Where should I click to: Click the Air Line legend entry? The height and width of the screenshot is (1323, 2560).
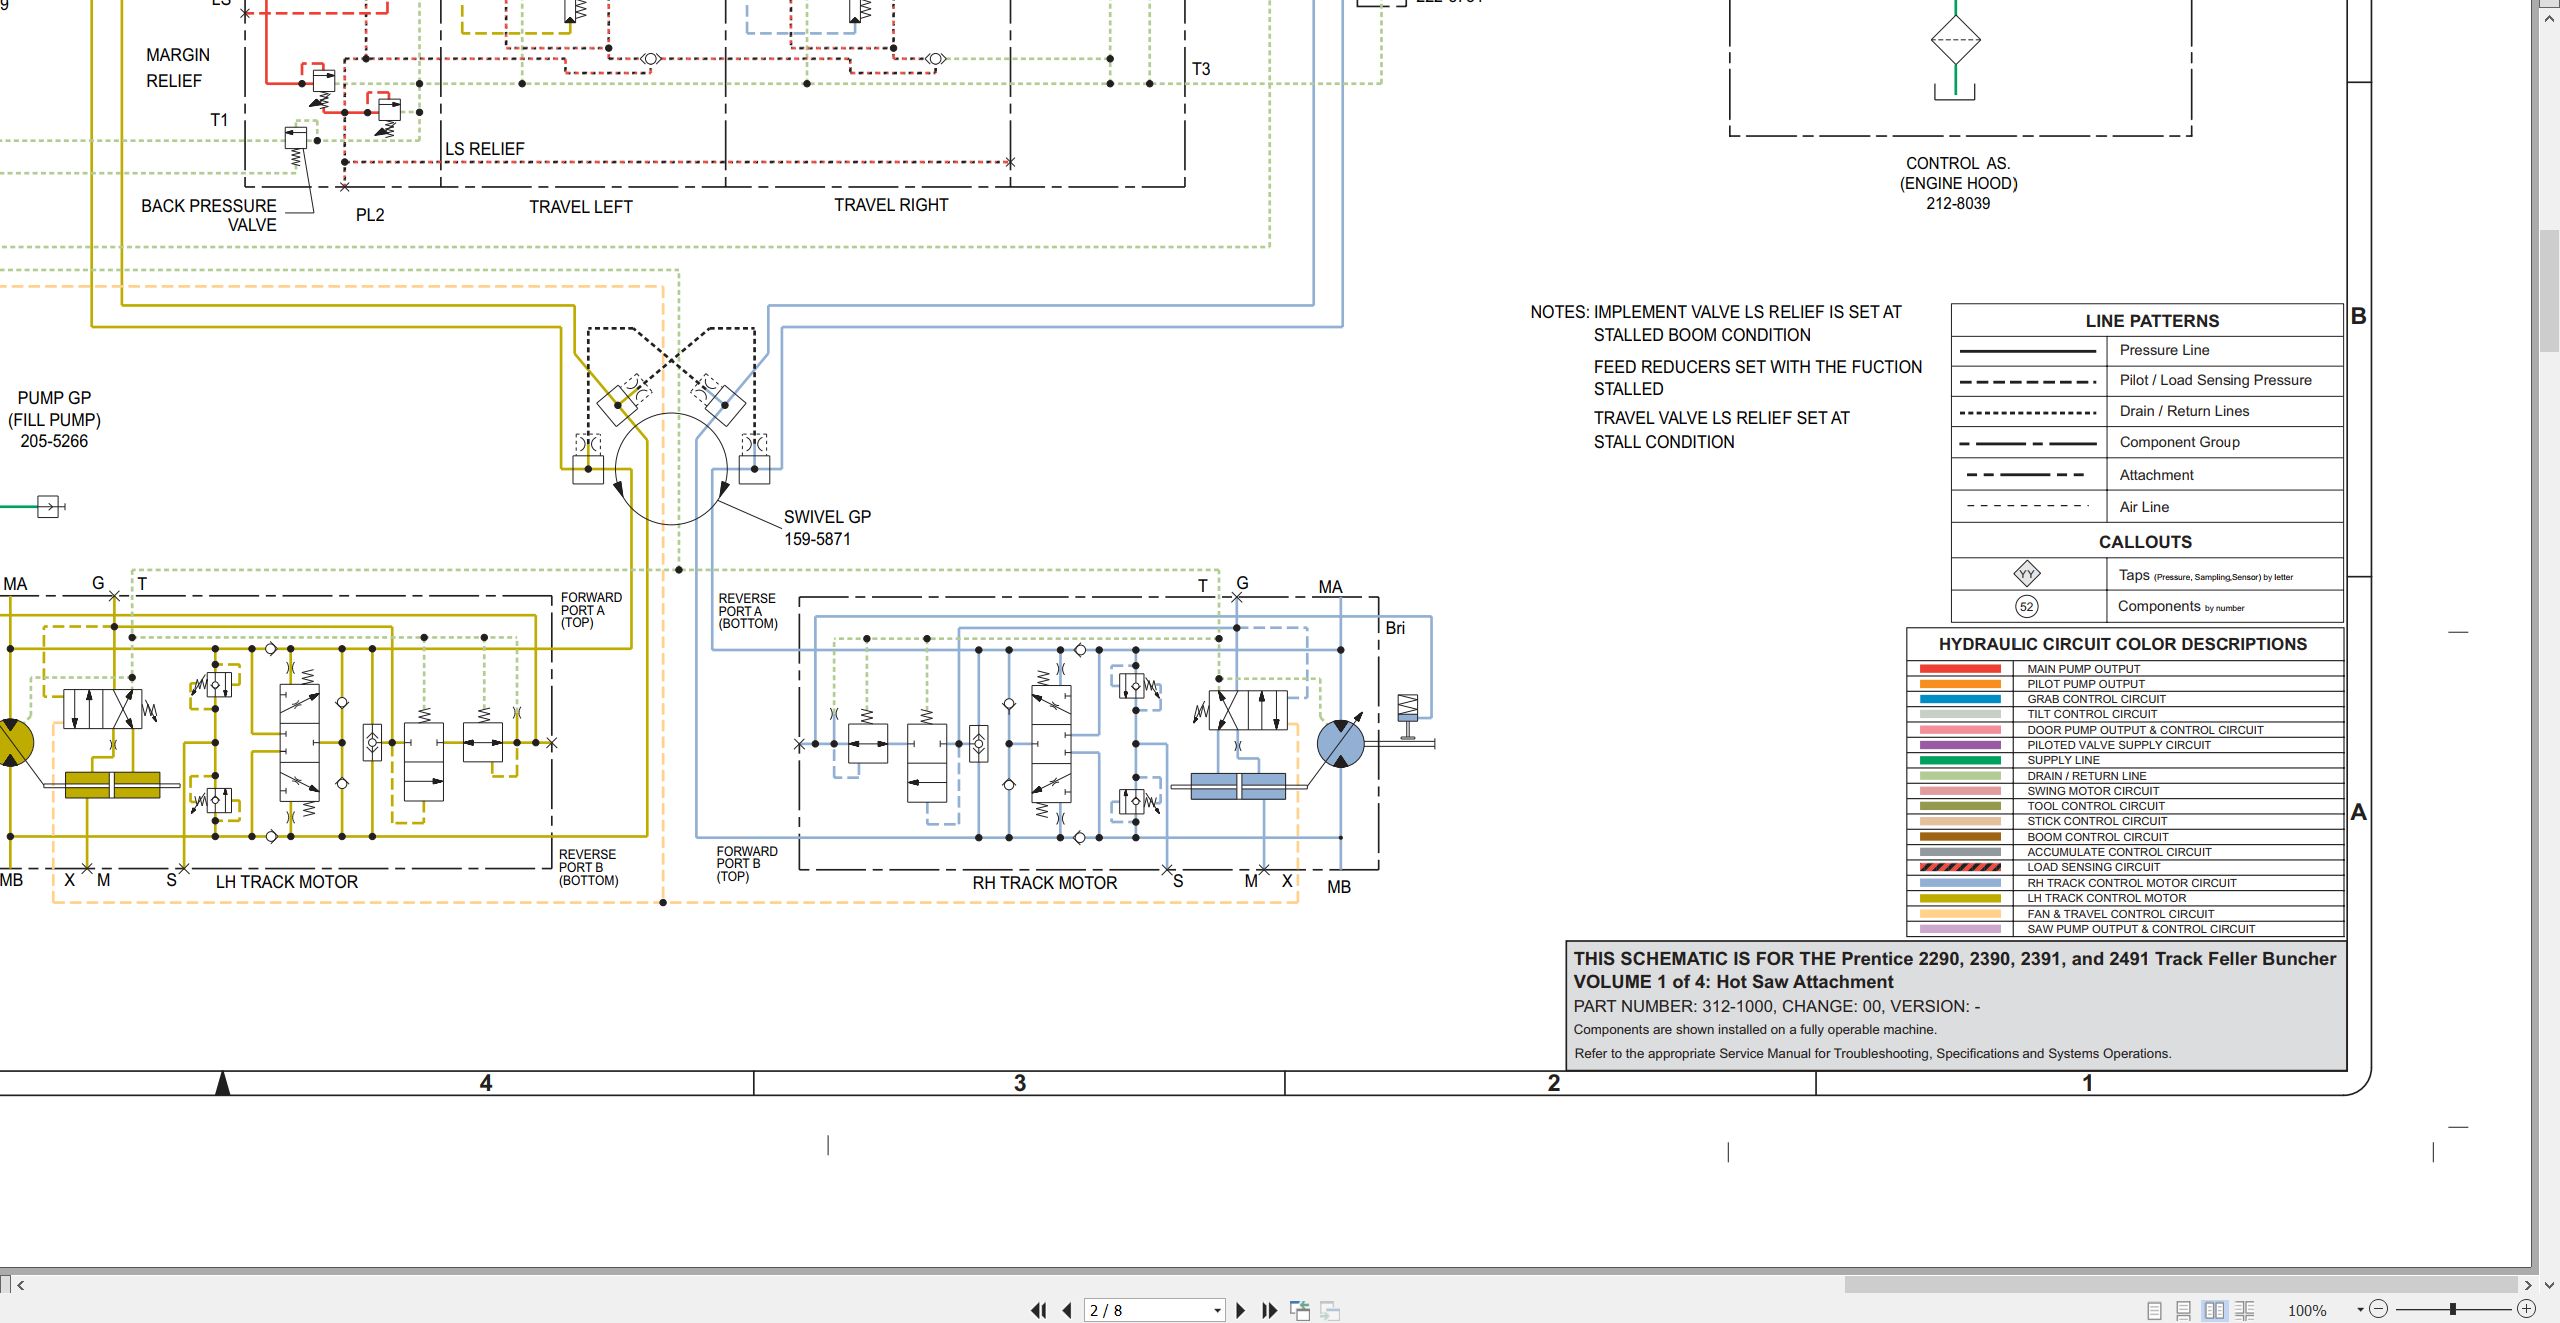point(2144,507)
